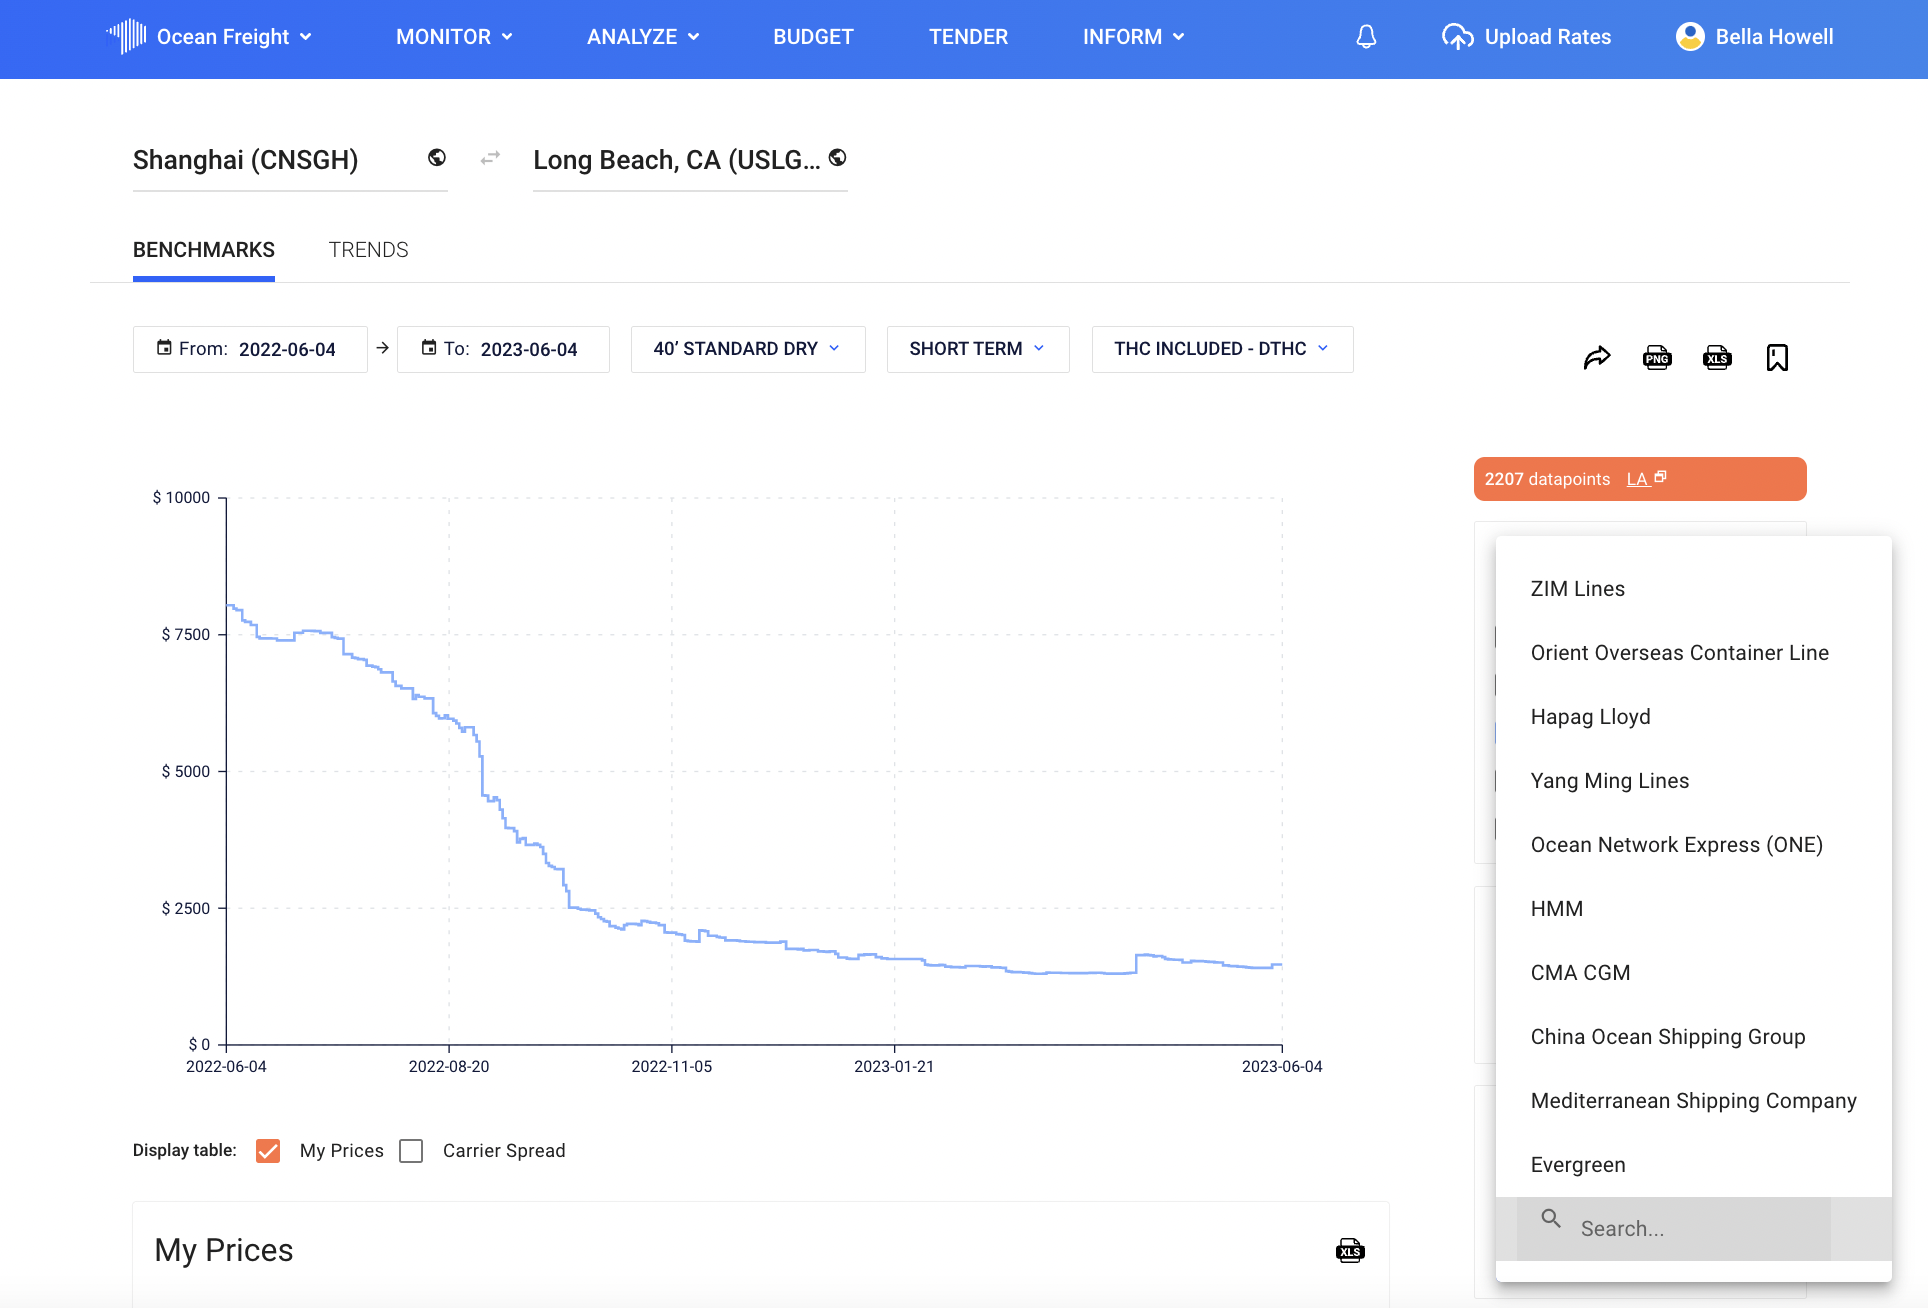Go to BUDGET page
This screenshot has height=1308, width=1928.
[x=813, y=37]
